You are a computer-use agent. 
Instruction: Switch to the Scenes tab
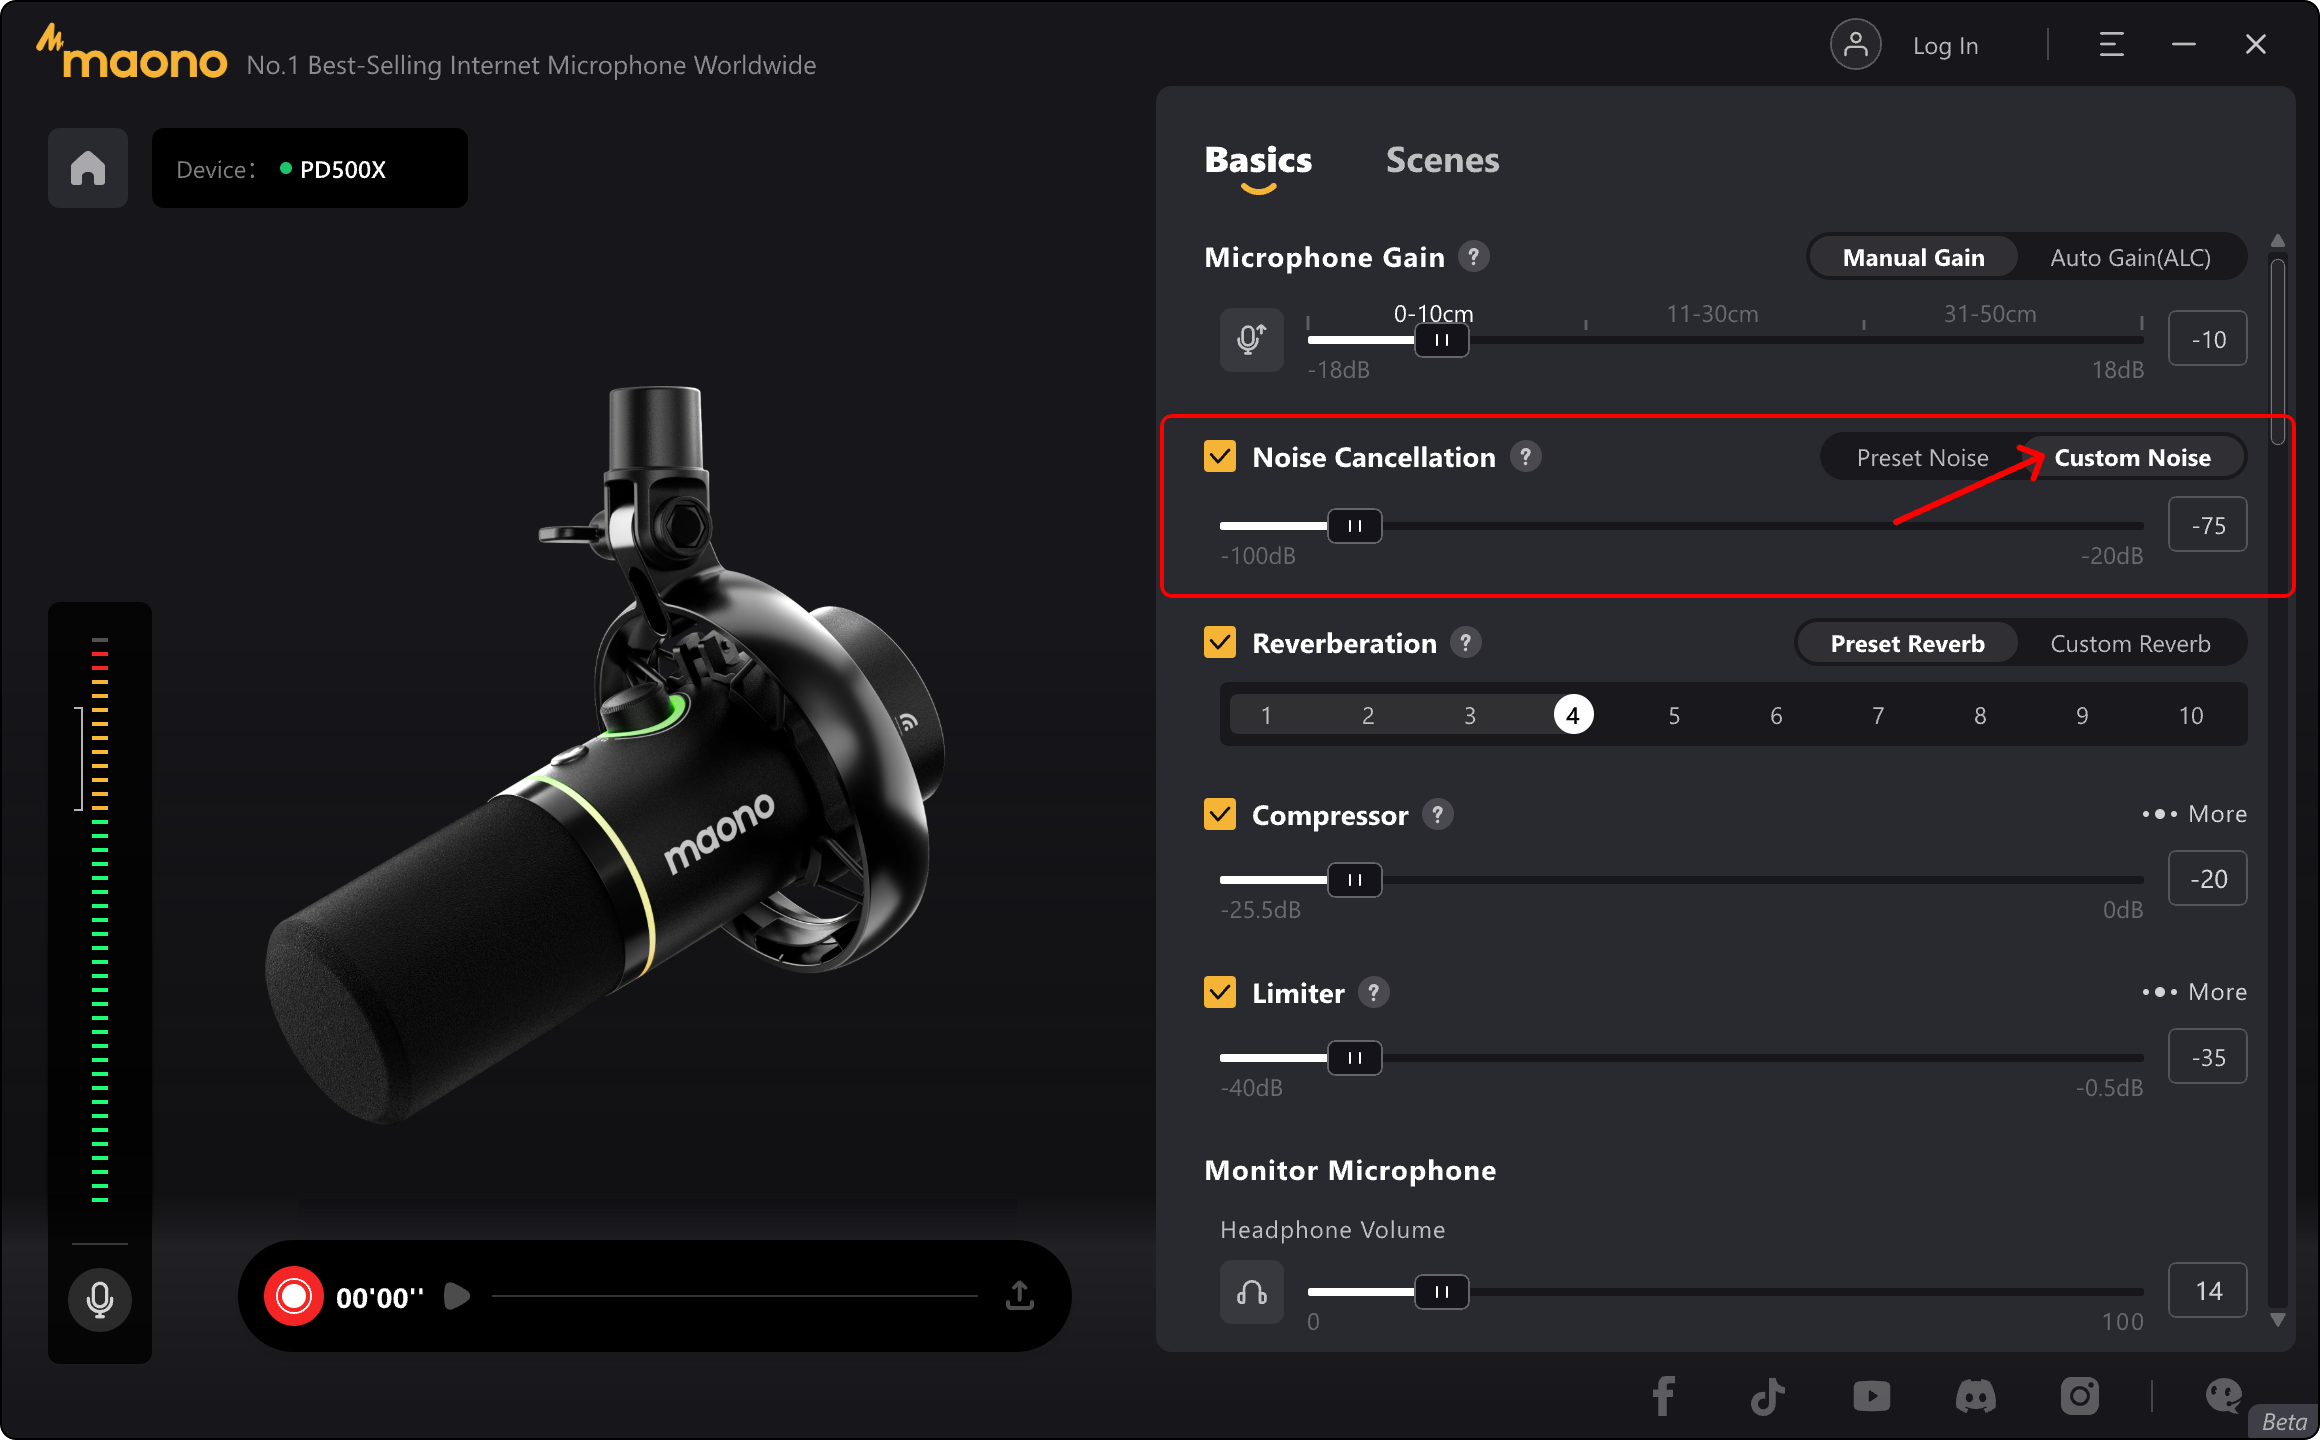[x=1442, y=160]
